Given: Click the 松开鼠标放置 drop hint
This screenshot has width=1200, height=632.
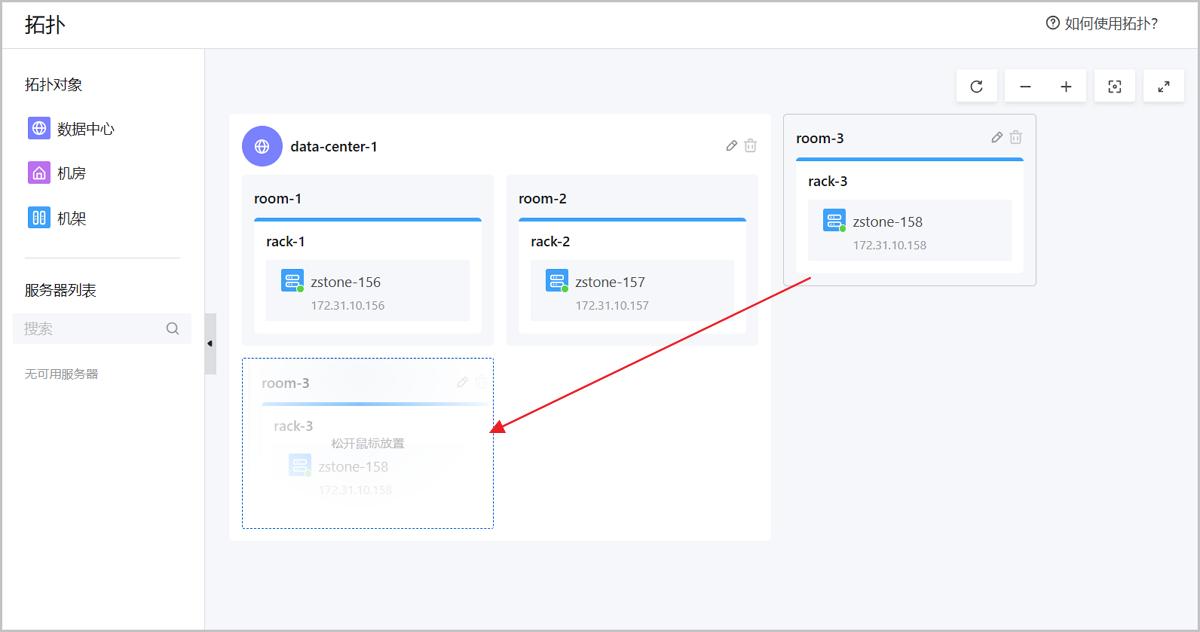Looking at the screenshot, I should click(x=368, y=443).
